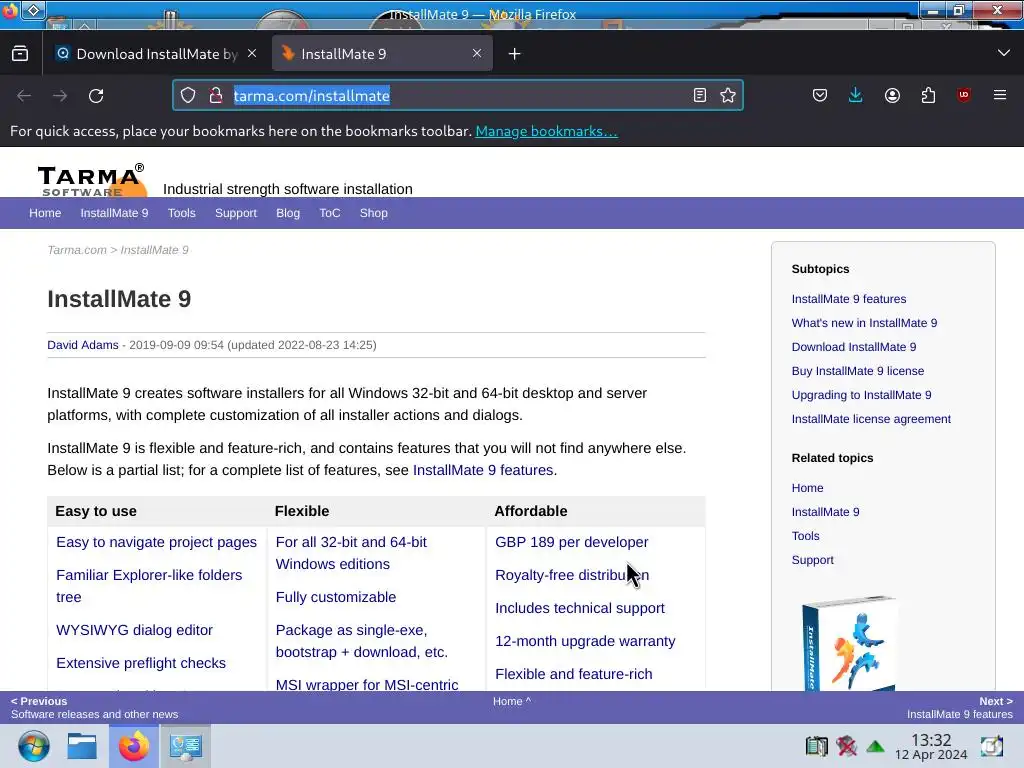The image size is (1024, 768).
Task: Go back using the back arrow
Action: [x=24, y=96]
